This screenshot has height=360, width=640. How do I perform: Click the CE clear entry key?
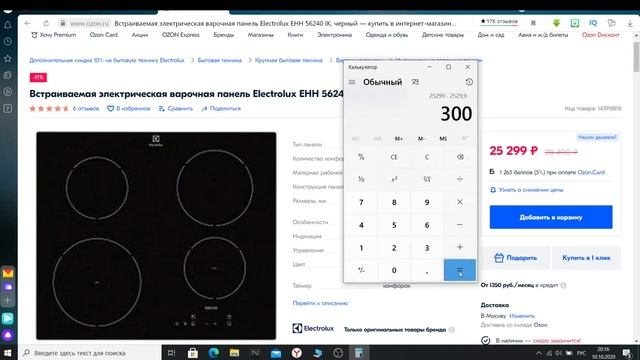[x=394, y=157]
